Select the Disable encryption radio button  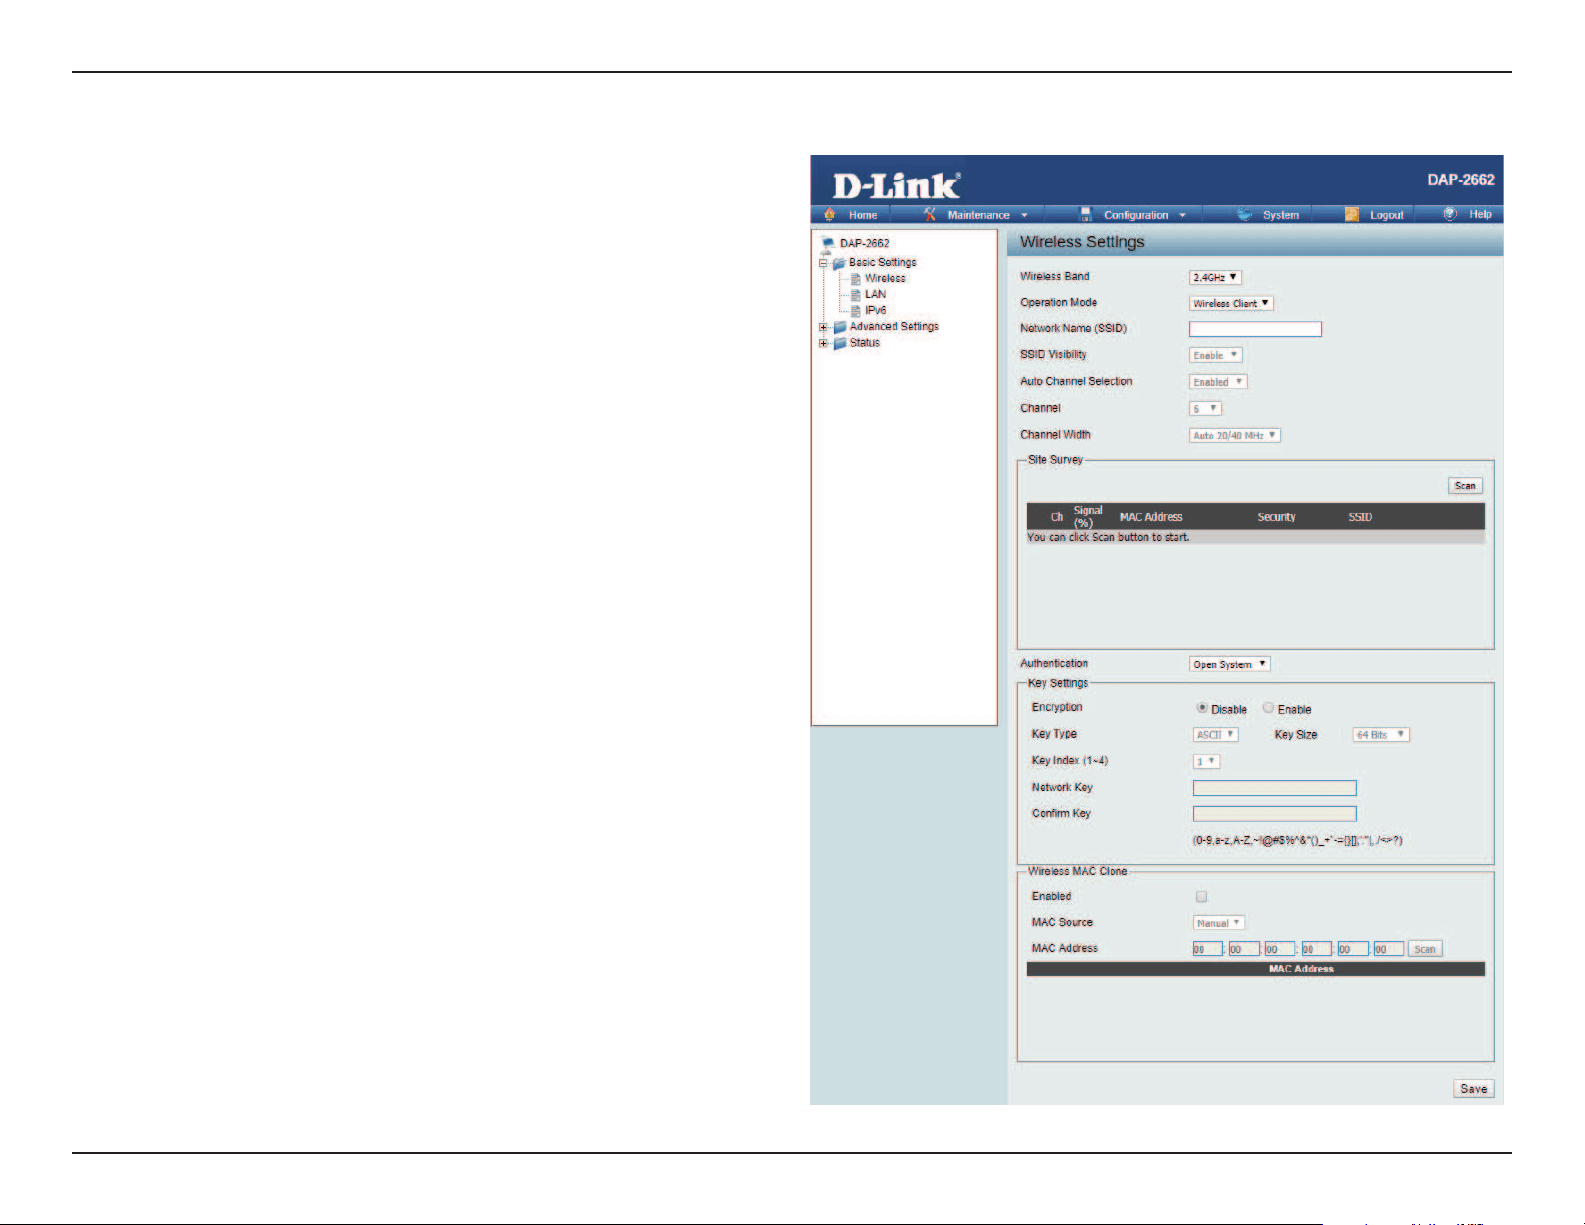(1202, 708)
